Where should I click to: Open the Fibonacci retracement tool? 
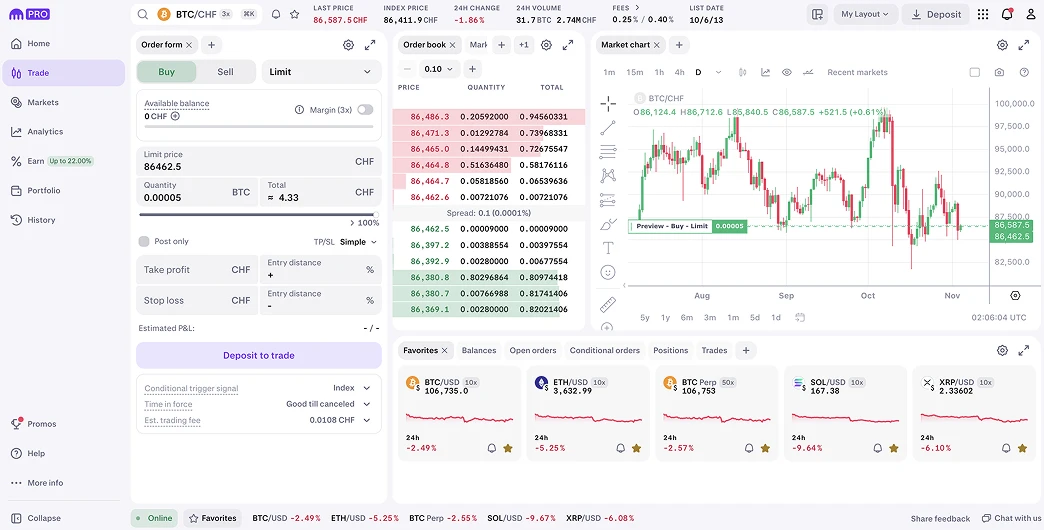coord(608,152)
